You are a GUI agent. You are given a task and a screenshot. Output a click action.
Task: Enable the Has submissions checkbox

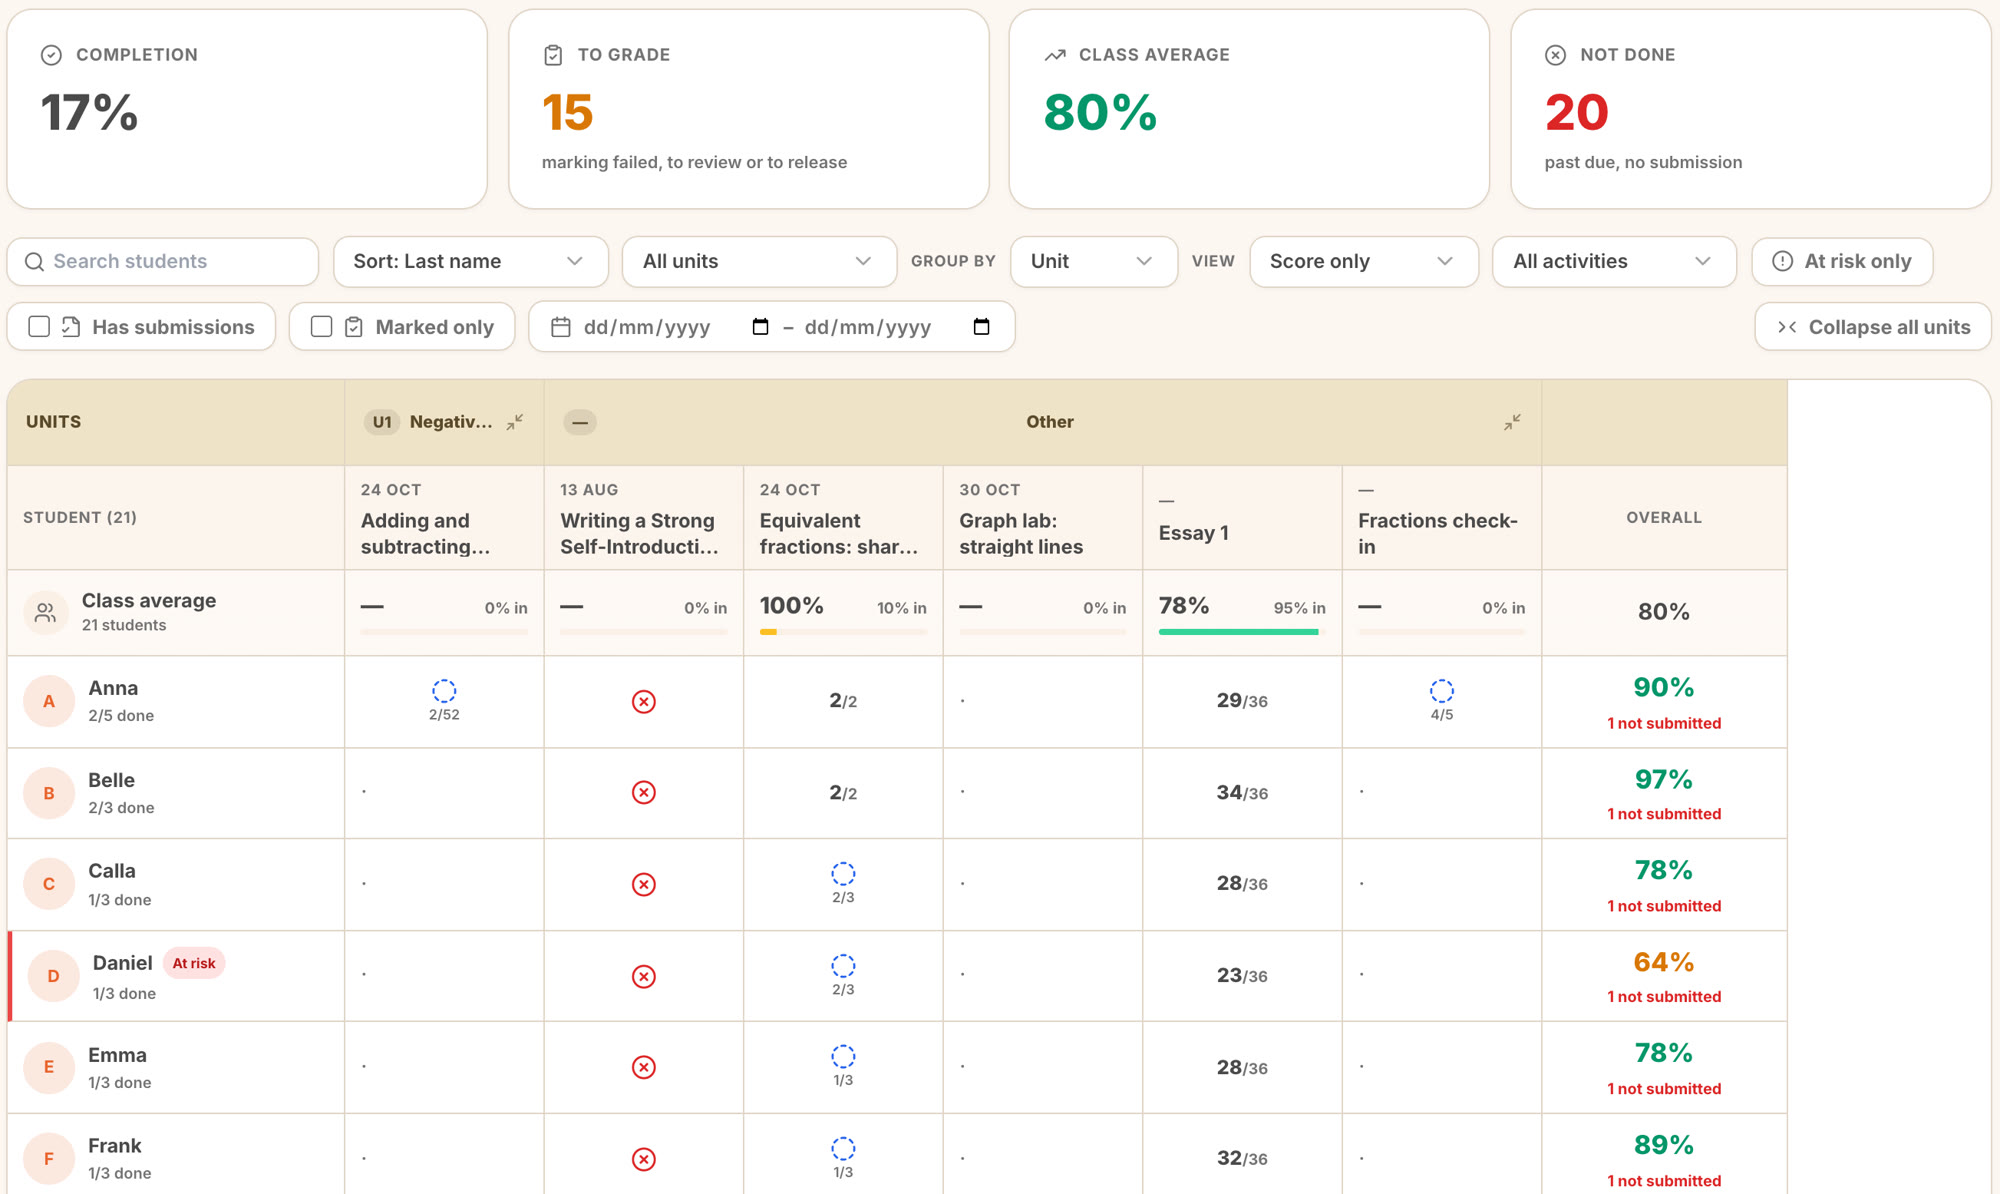pyautogui.click(x=39, y=327)
